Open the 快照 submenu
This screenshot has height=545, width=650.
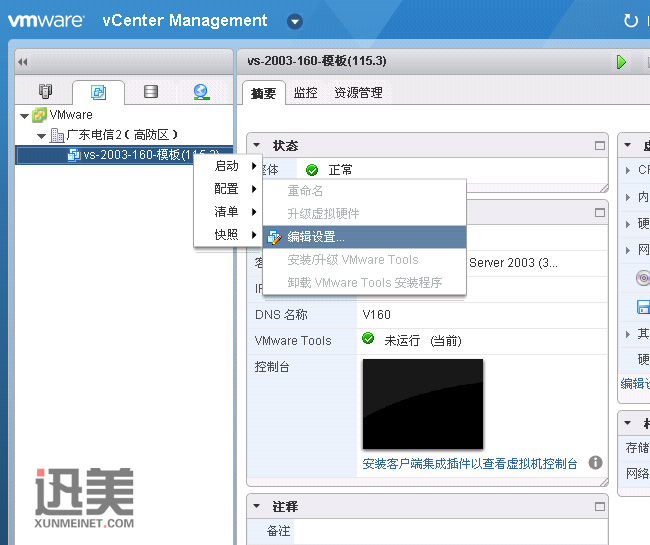(x=227, y=235)
